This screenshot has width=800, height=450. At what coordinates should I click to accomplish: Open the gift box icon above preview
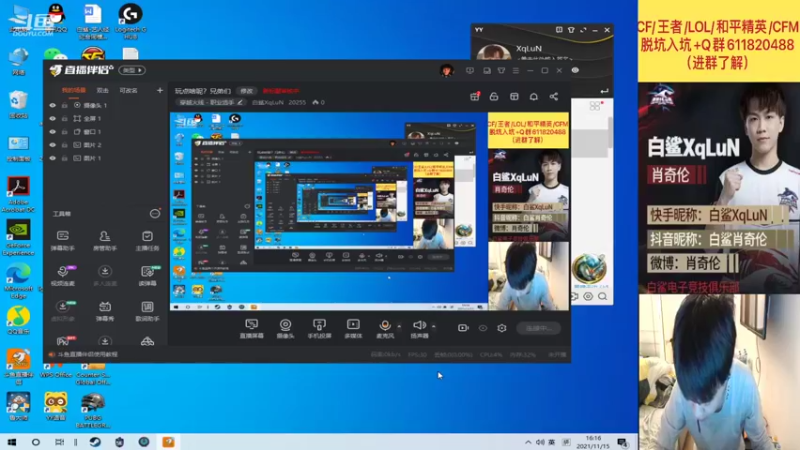474,96
